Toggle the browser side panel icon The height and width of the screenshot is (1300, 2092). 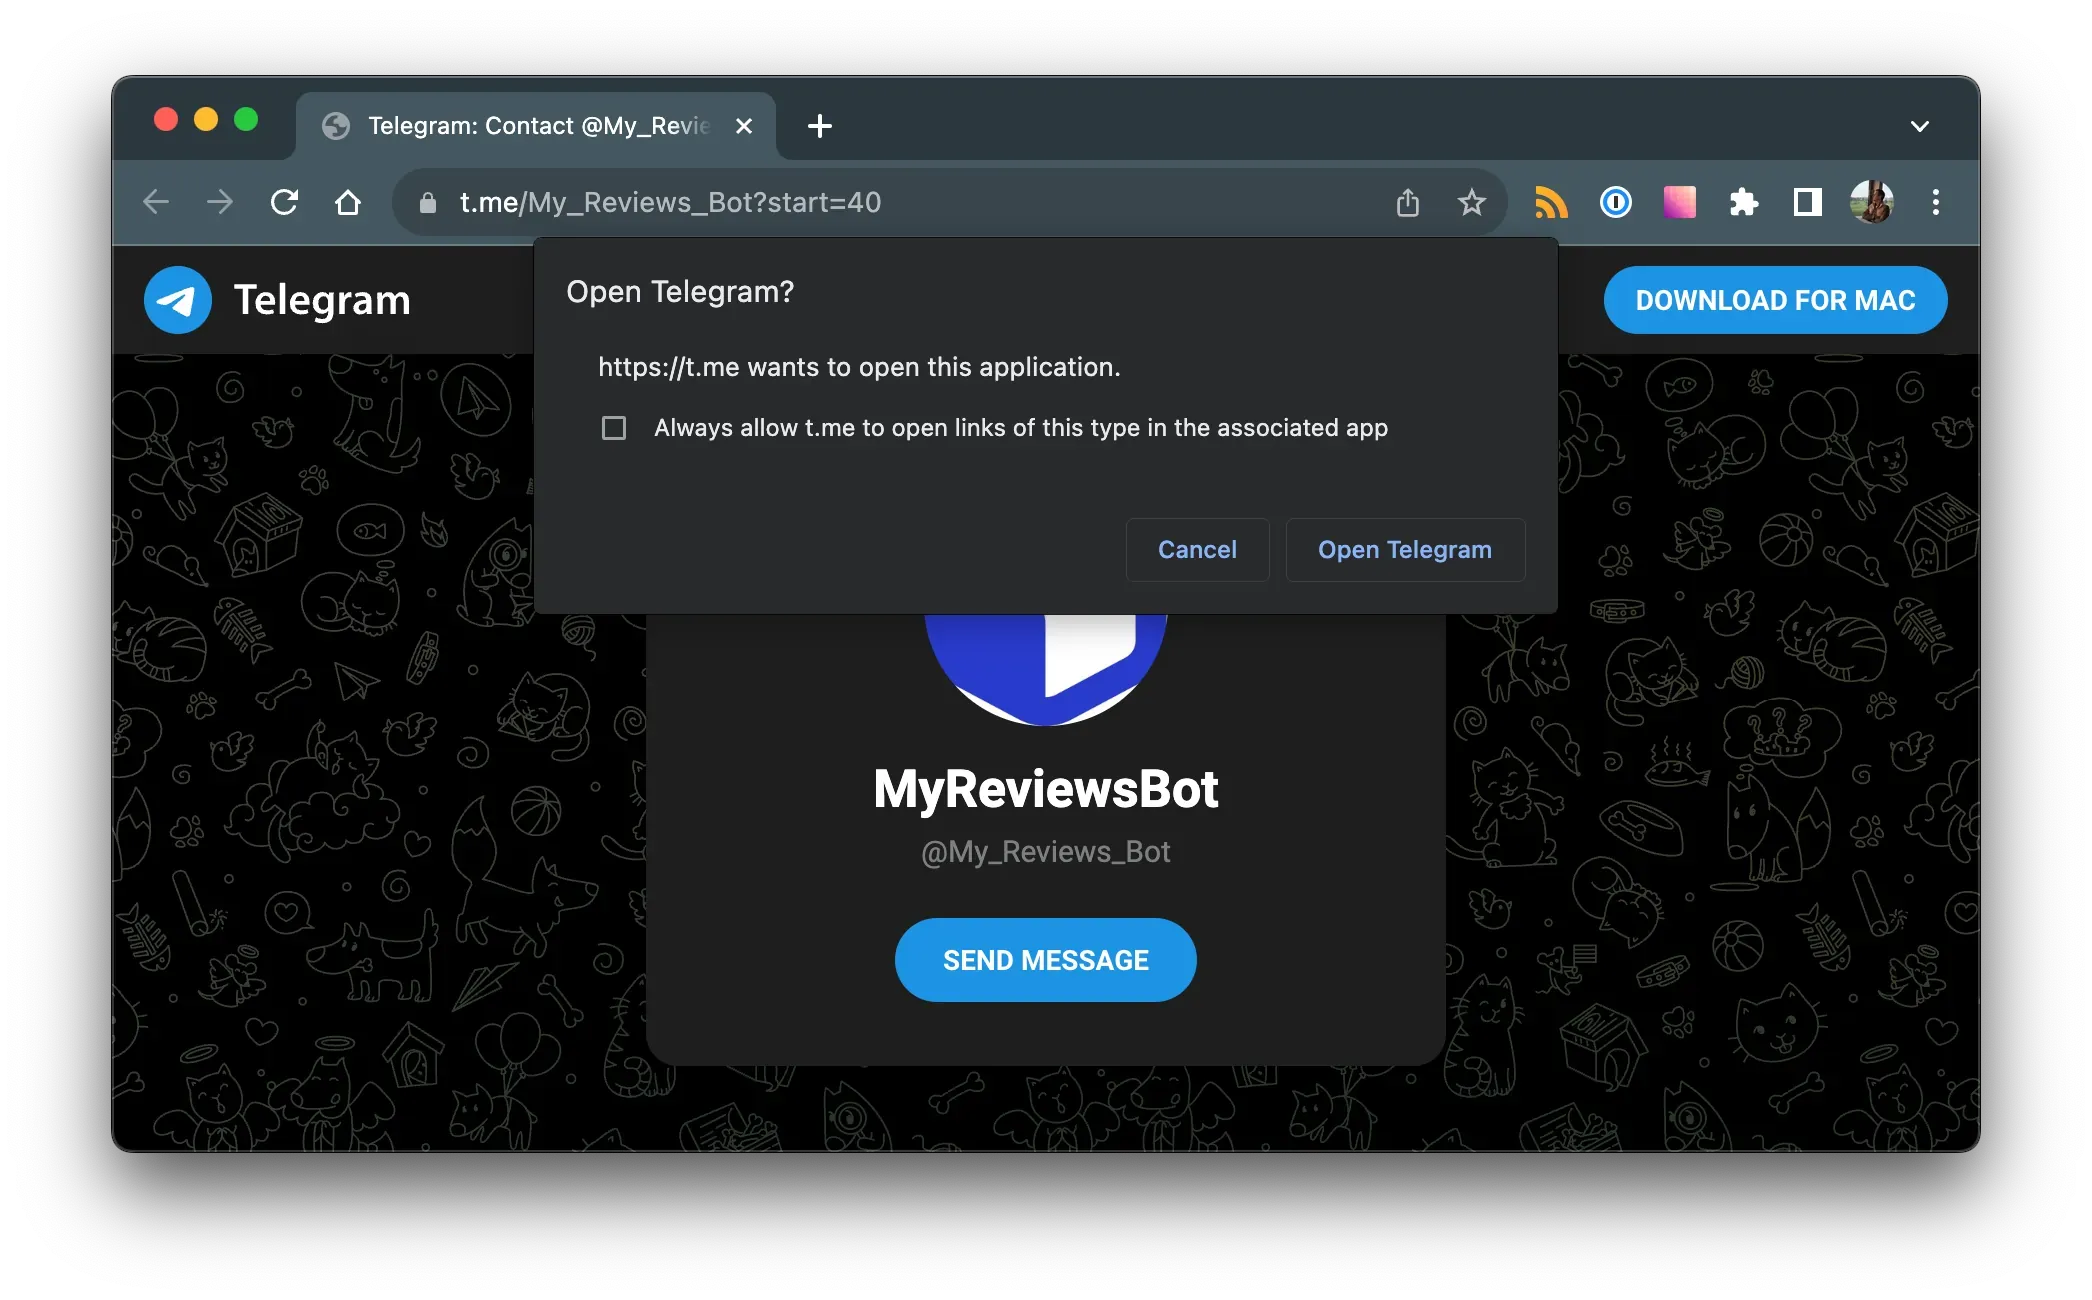pyautogui.click(x=1808, y=203)
